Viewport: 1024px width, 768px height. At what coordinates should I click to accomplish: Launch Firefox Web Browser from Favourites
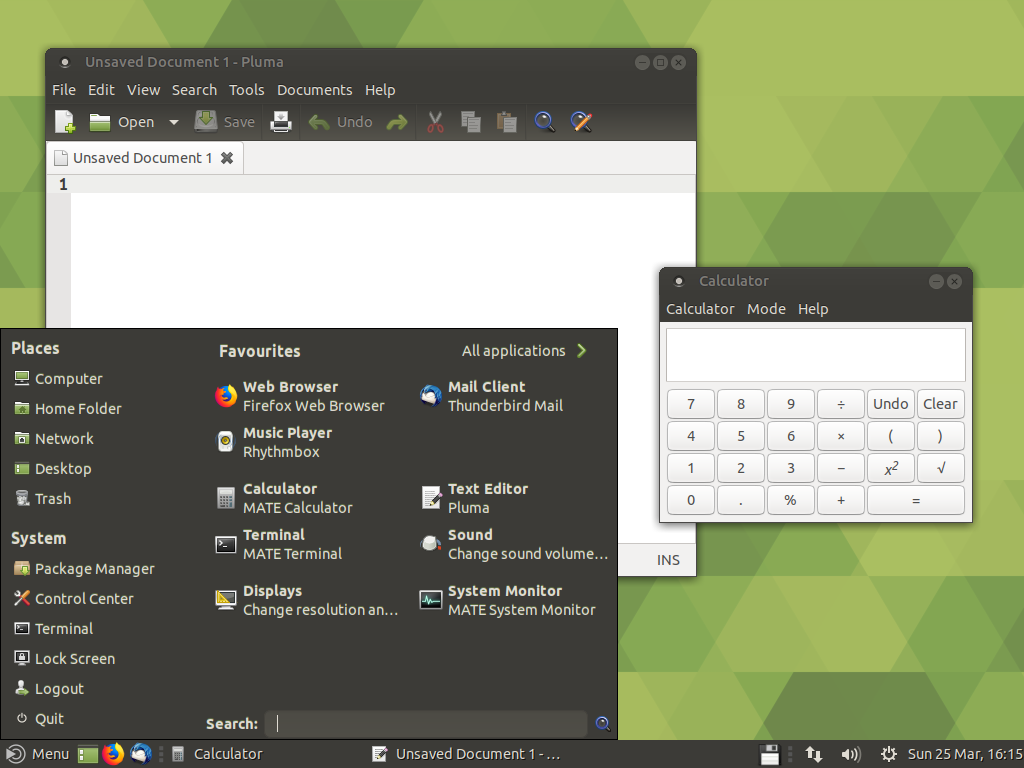pos(300,396)
